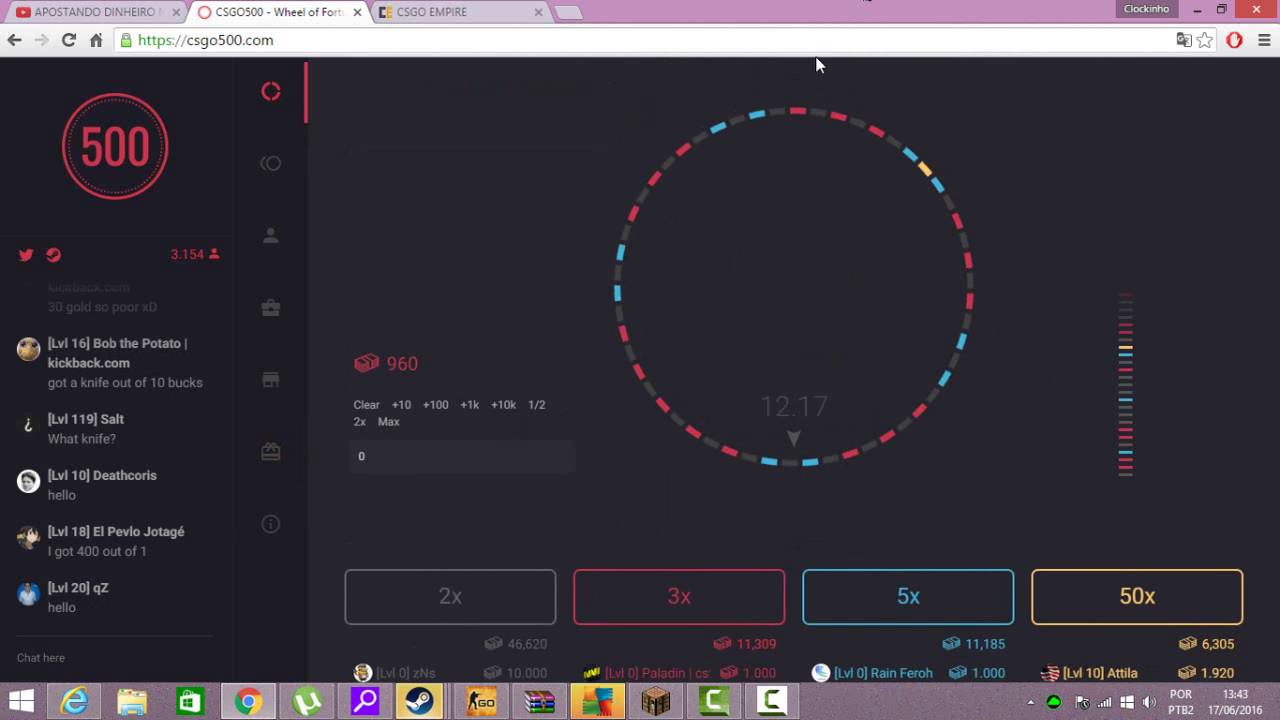Click the address bar URL csgo500.com
Image resolution: width=1280 pixels, height=720 pixels.
(x=205, y=40)
